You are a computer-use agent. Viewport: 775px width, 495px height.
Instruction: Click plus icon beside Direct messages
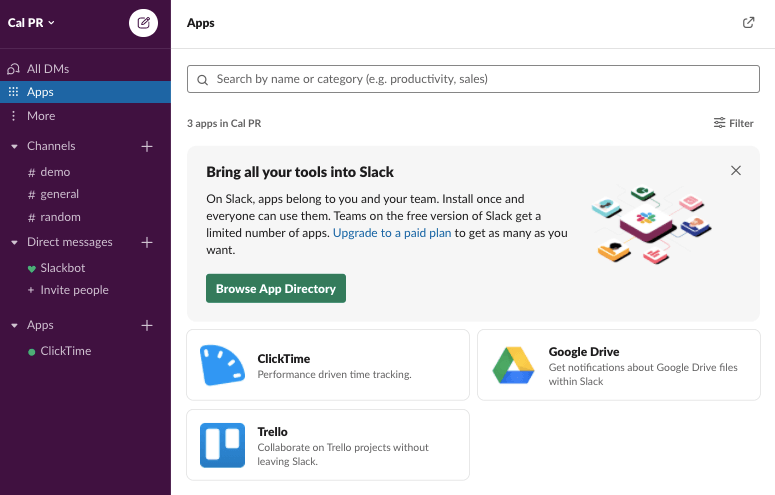[x=147, y=242]
